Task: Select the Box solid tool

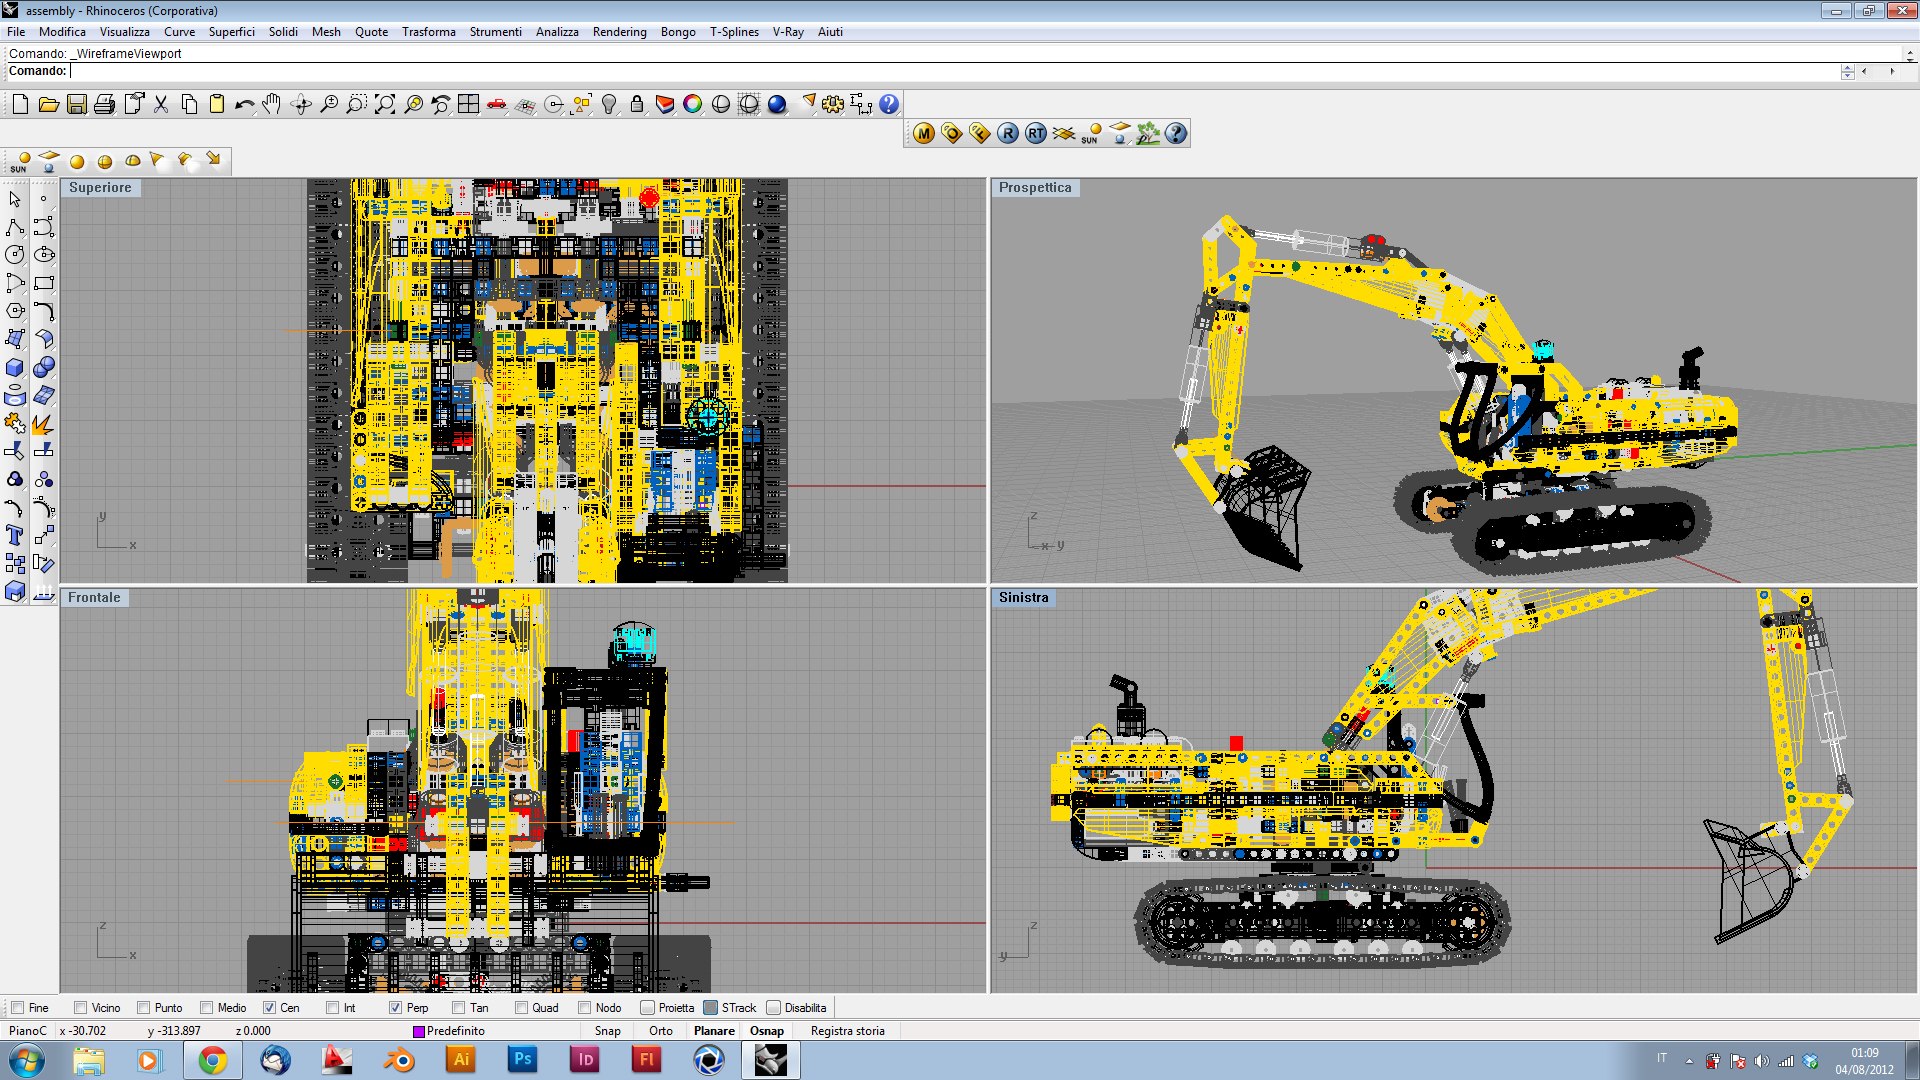Action: [x=15, y=368]
